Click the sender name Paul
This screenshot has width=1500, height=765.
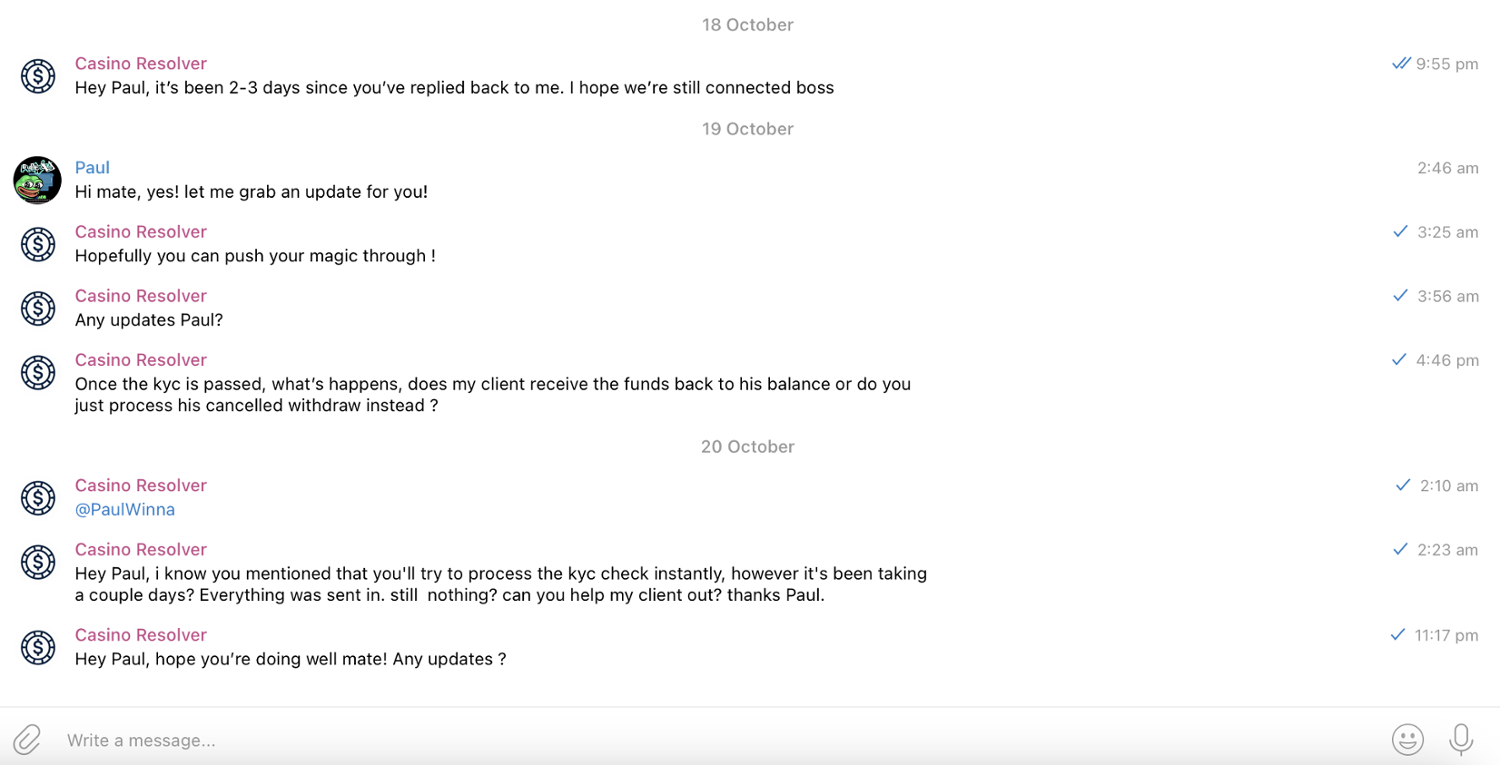coord(92,168)
